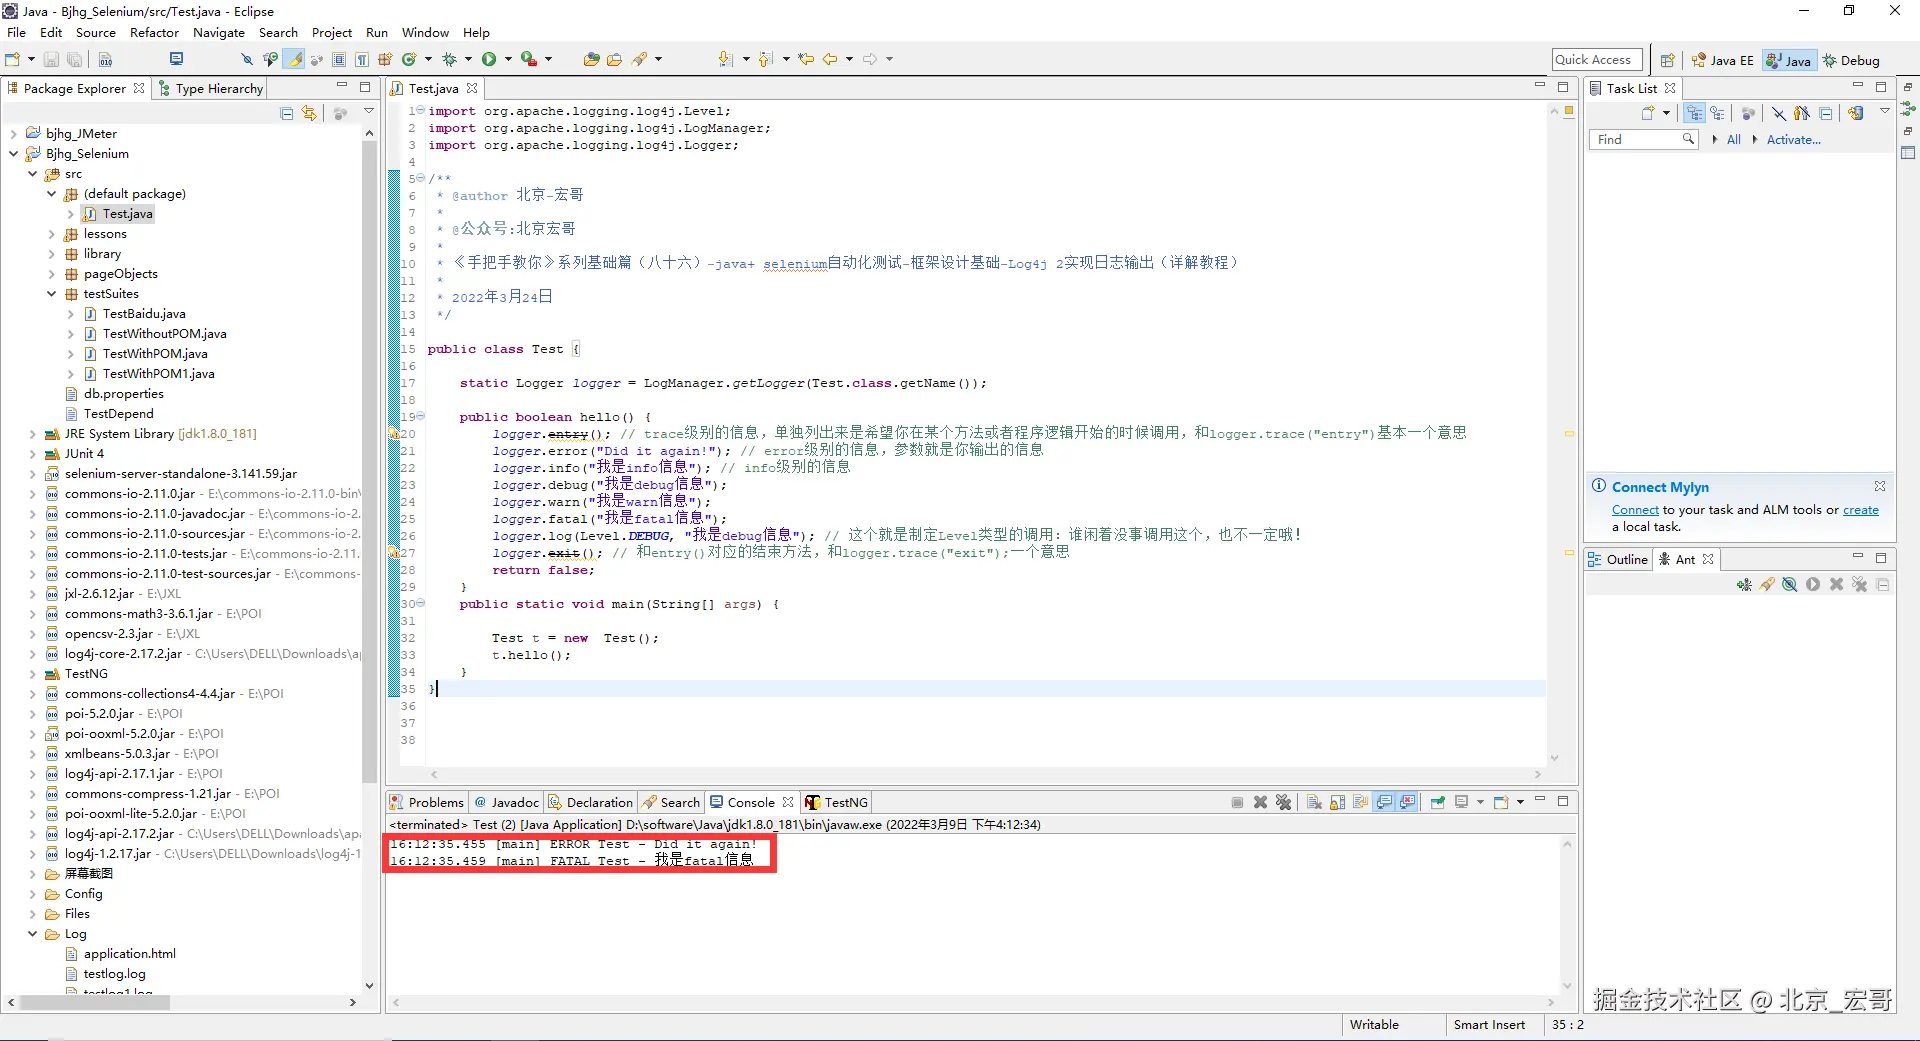1920x1041 pixels.
Task: Click Remove All Terminated Launches icon
Action: pos(1284,802)
